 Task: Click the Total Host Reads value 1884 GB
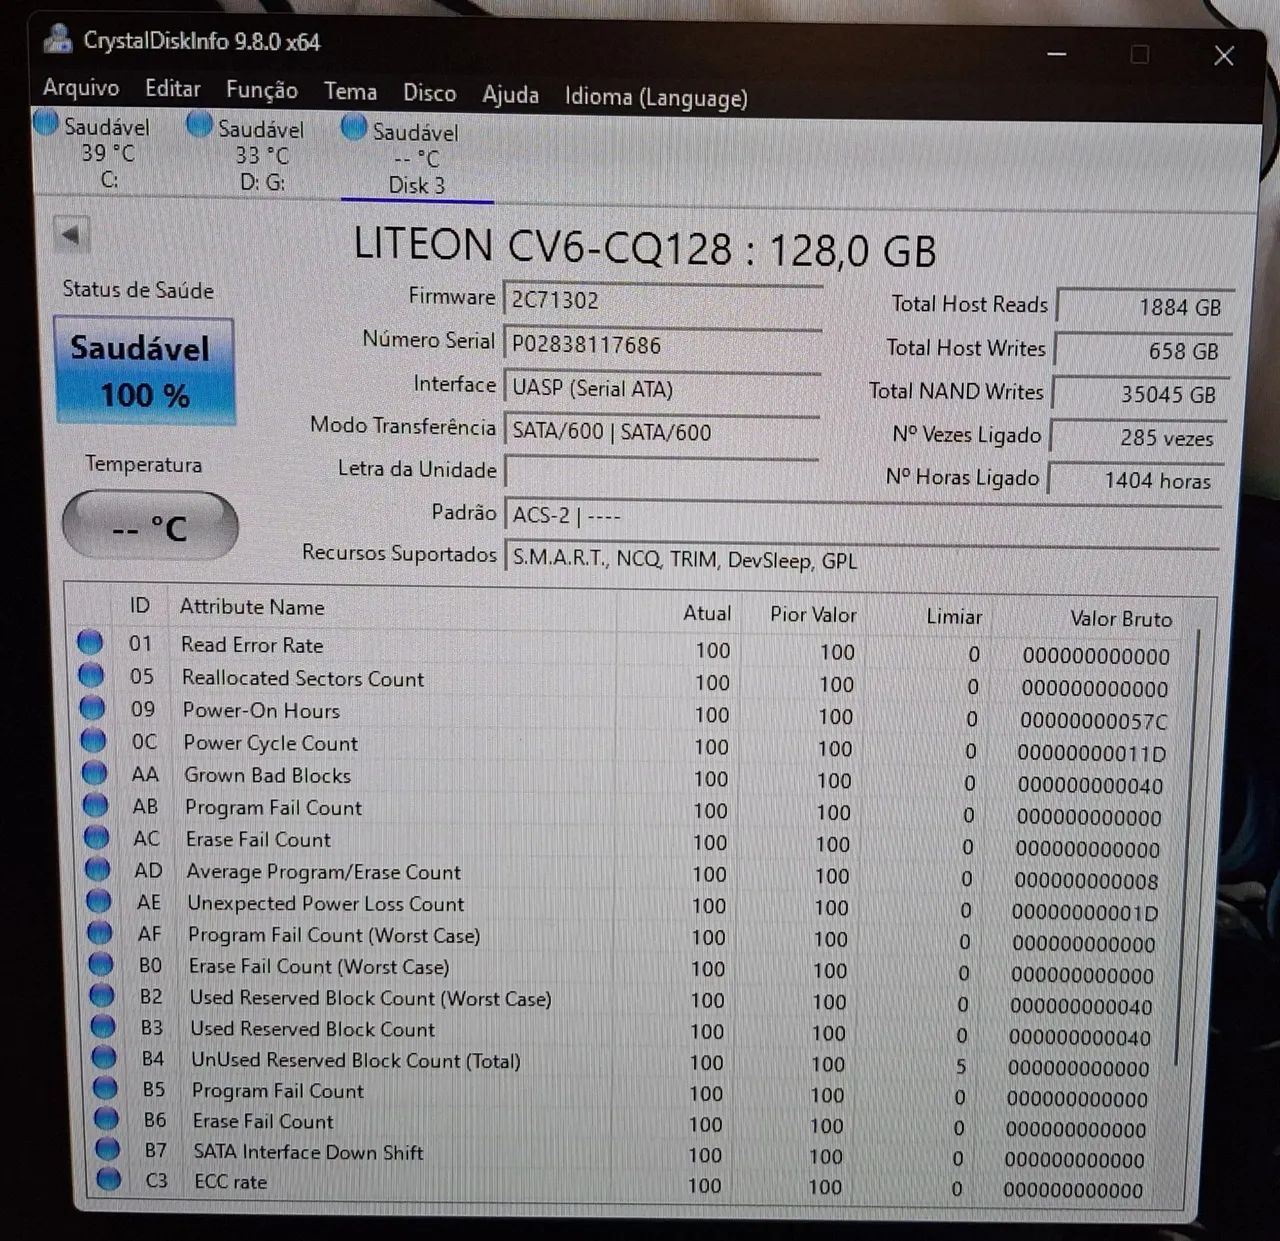click(x=1145, y=307)
